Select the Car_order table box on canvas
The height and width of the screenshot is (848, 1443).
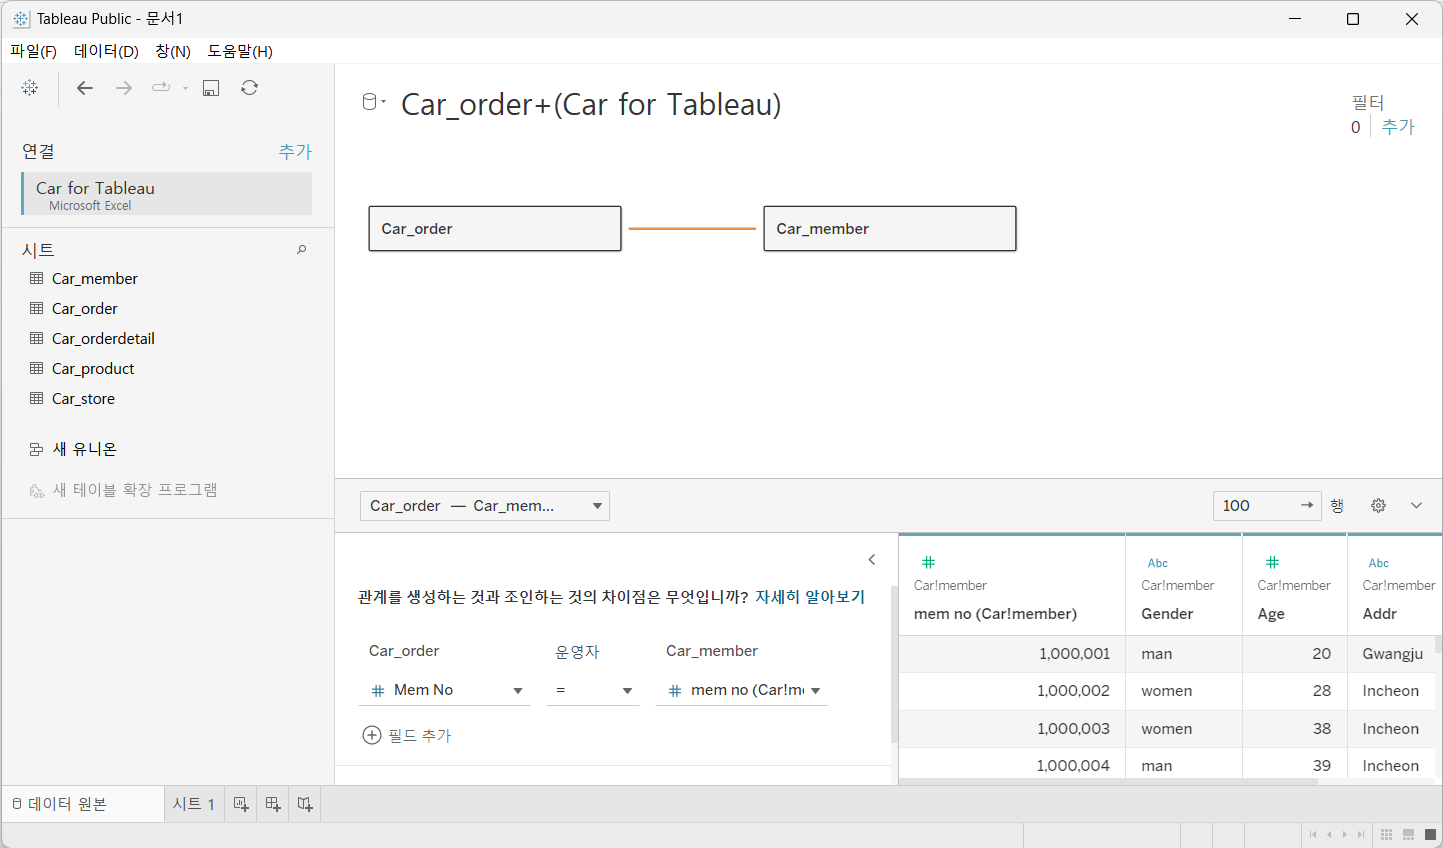click(495, 229)
